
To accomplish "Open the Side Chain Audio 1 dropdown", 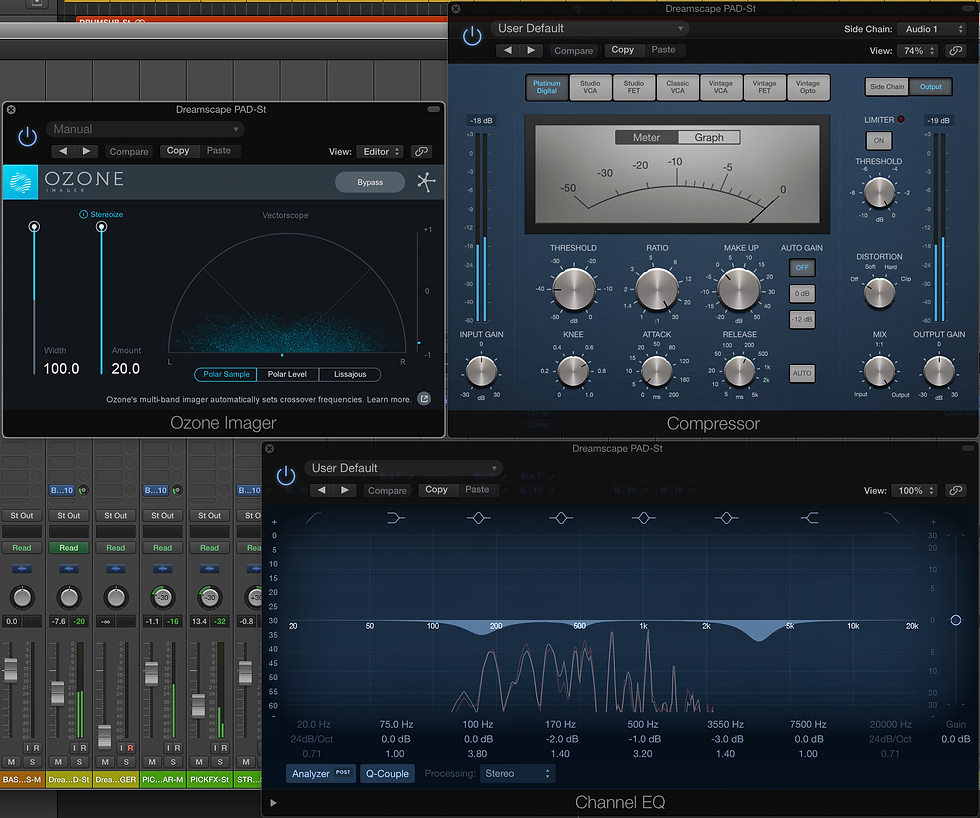I will click(932, 29).
